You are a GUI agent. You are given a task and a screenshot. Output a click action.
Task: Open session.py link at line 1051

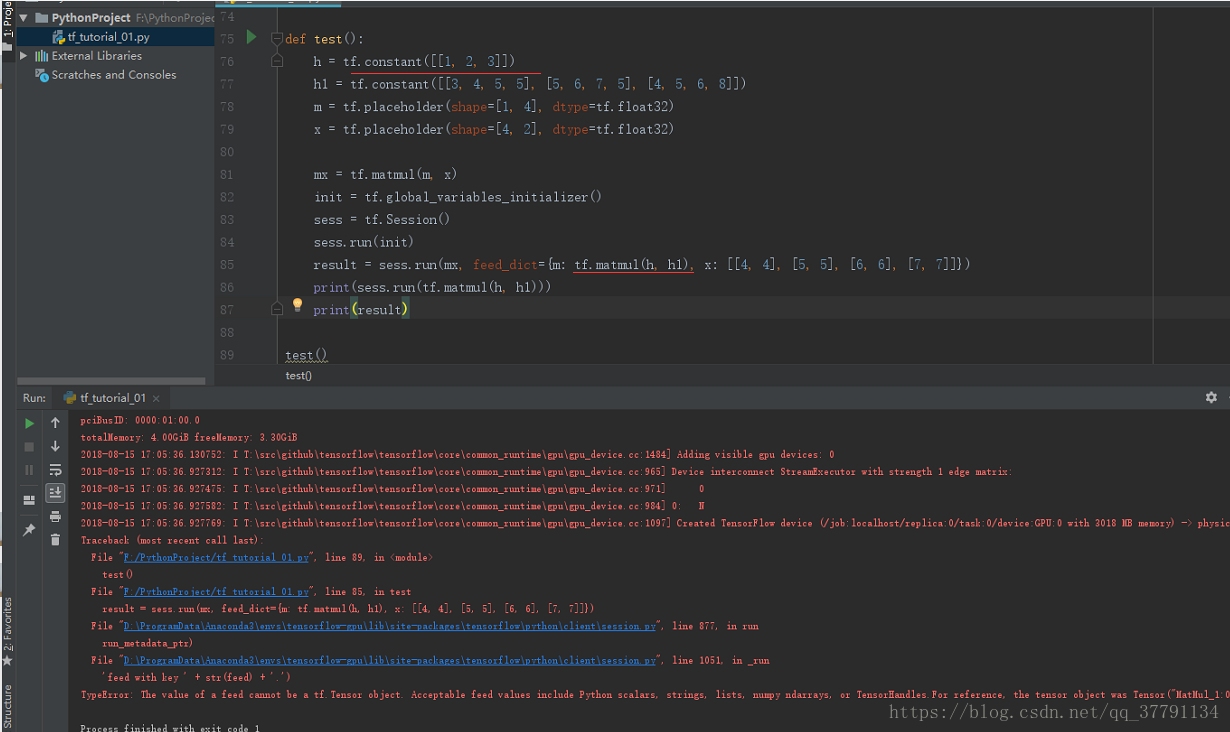(x=388, y=660)
